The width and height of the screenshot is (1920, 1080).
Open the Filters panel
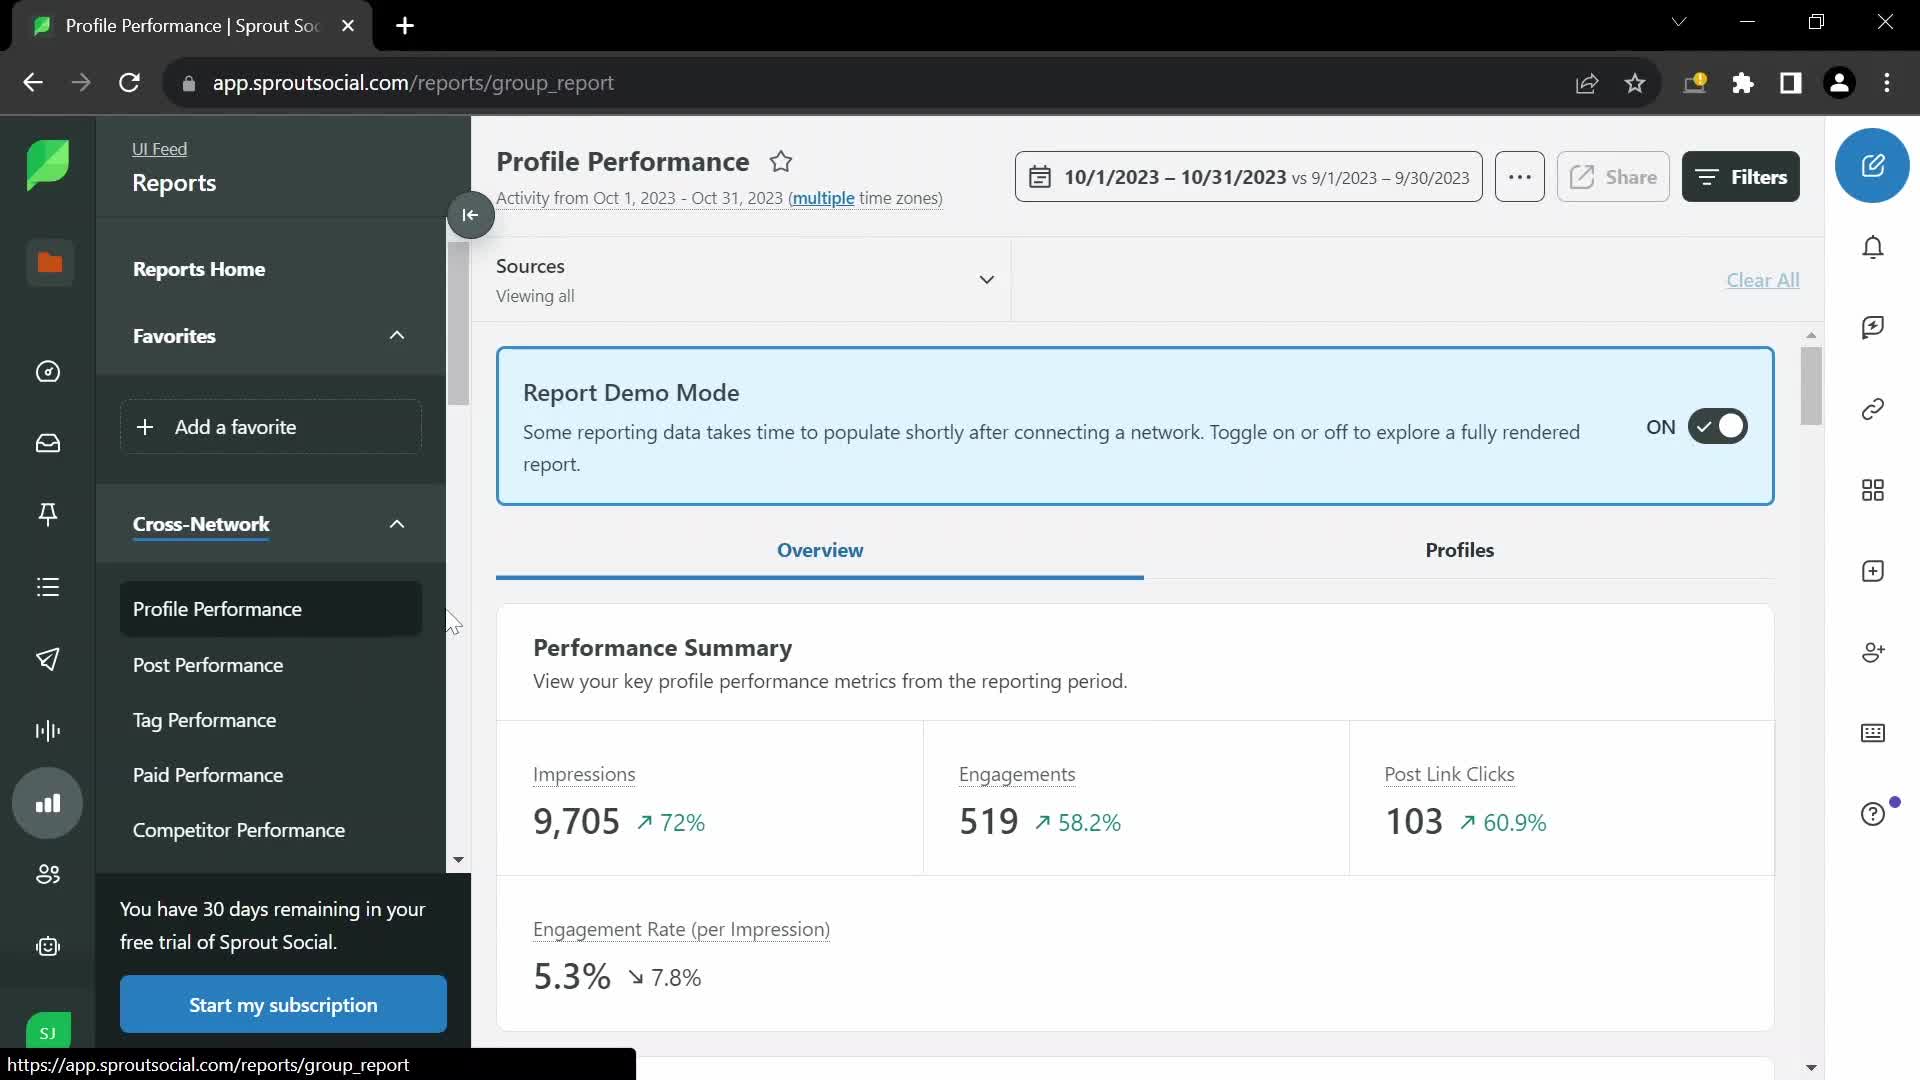click(x=1741, y=175)
